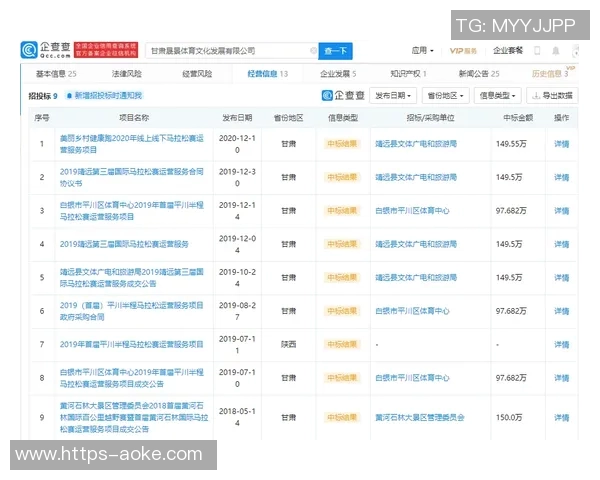Open project 2019靖远第三届国际马拉松赛运营服务合同协议书

[x=132, y=177]
